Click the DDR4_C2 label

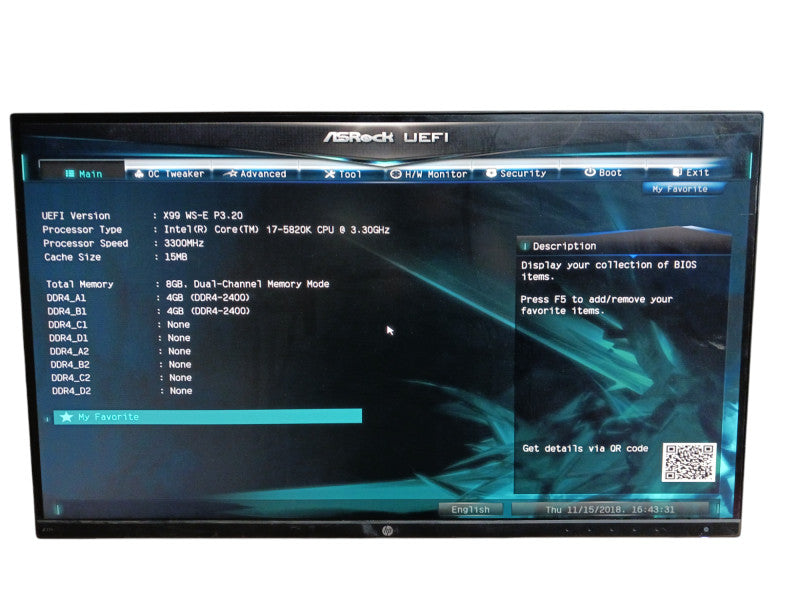click(71, 378)
